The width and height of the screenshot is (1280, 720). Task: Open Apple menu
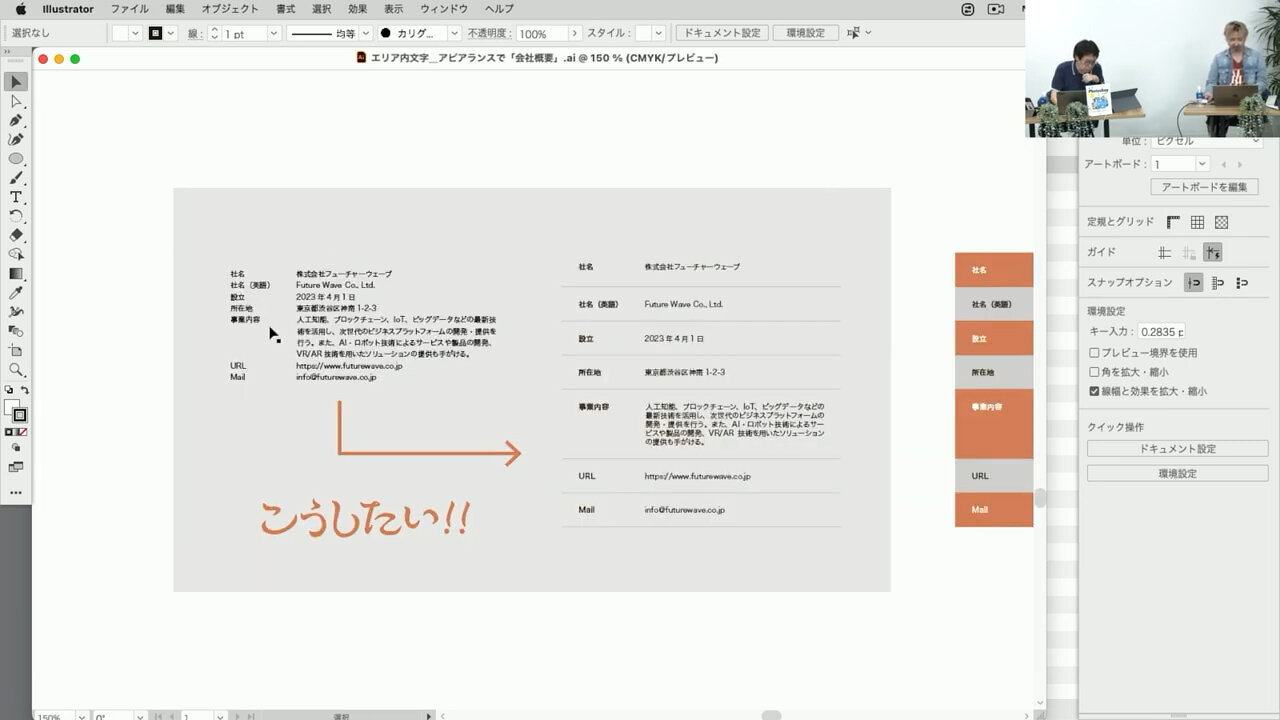(x=20, y=9)
